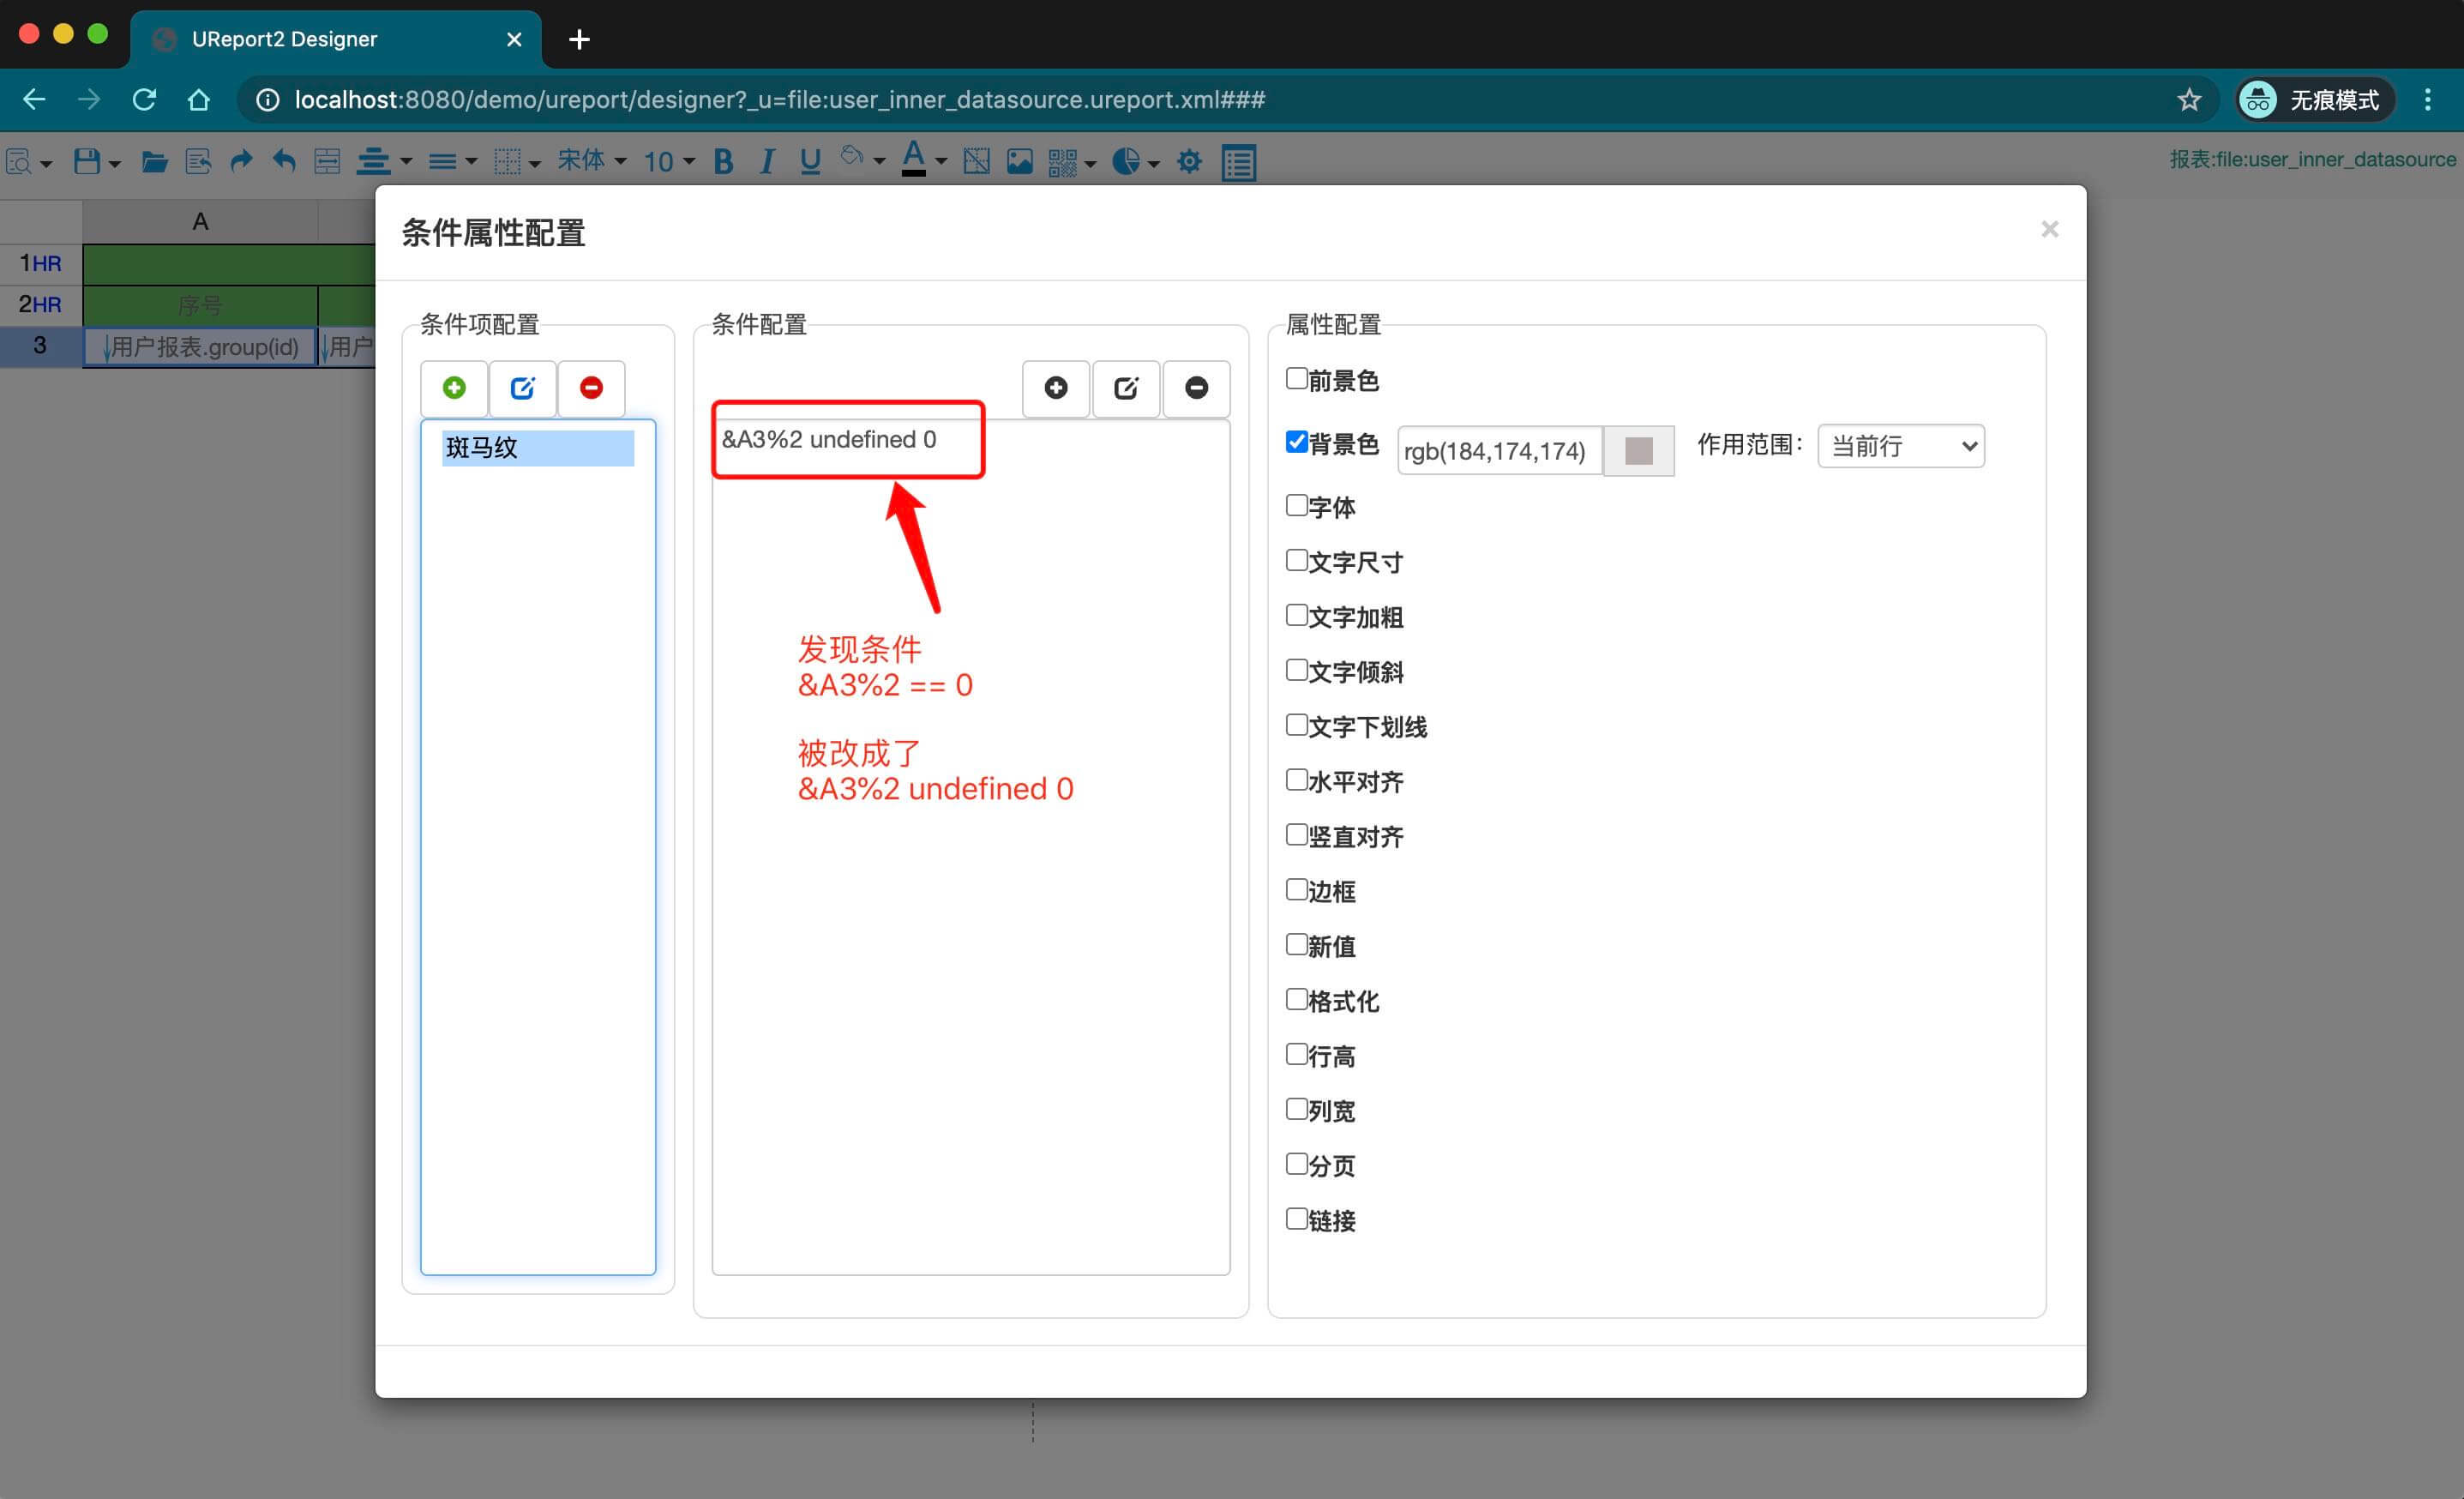
Task: Save the current report
Action: click(x=85, y=161)
